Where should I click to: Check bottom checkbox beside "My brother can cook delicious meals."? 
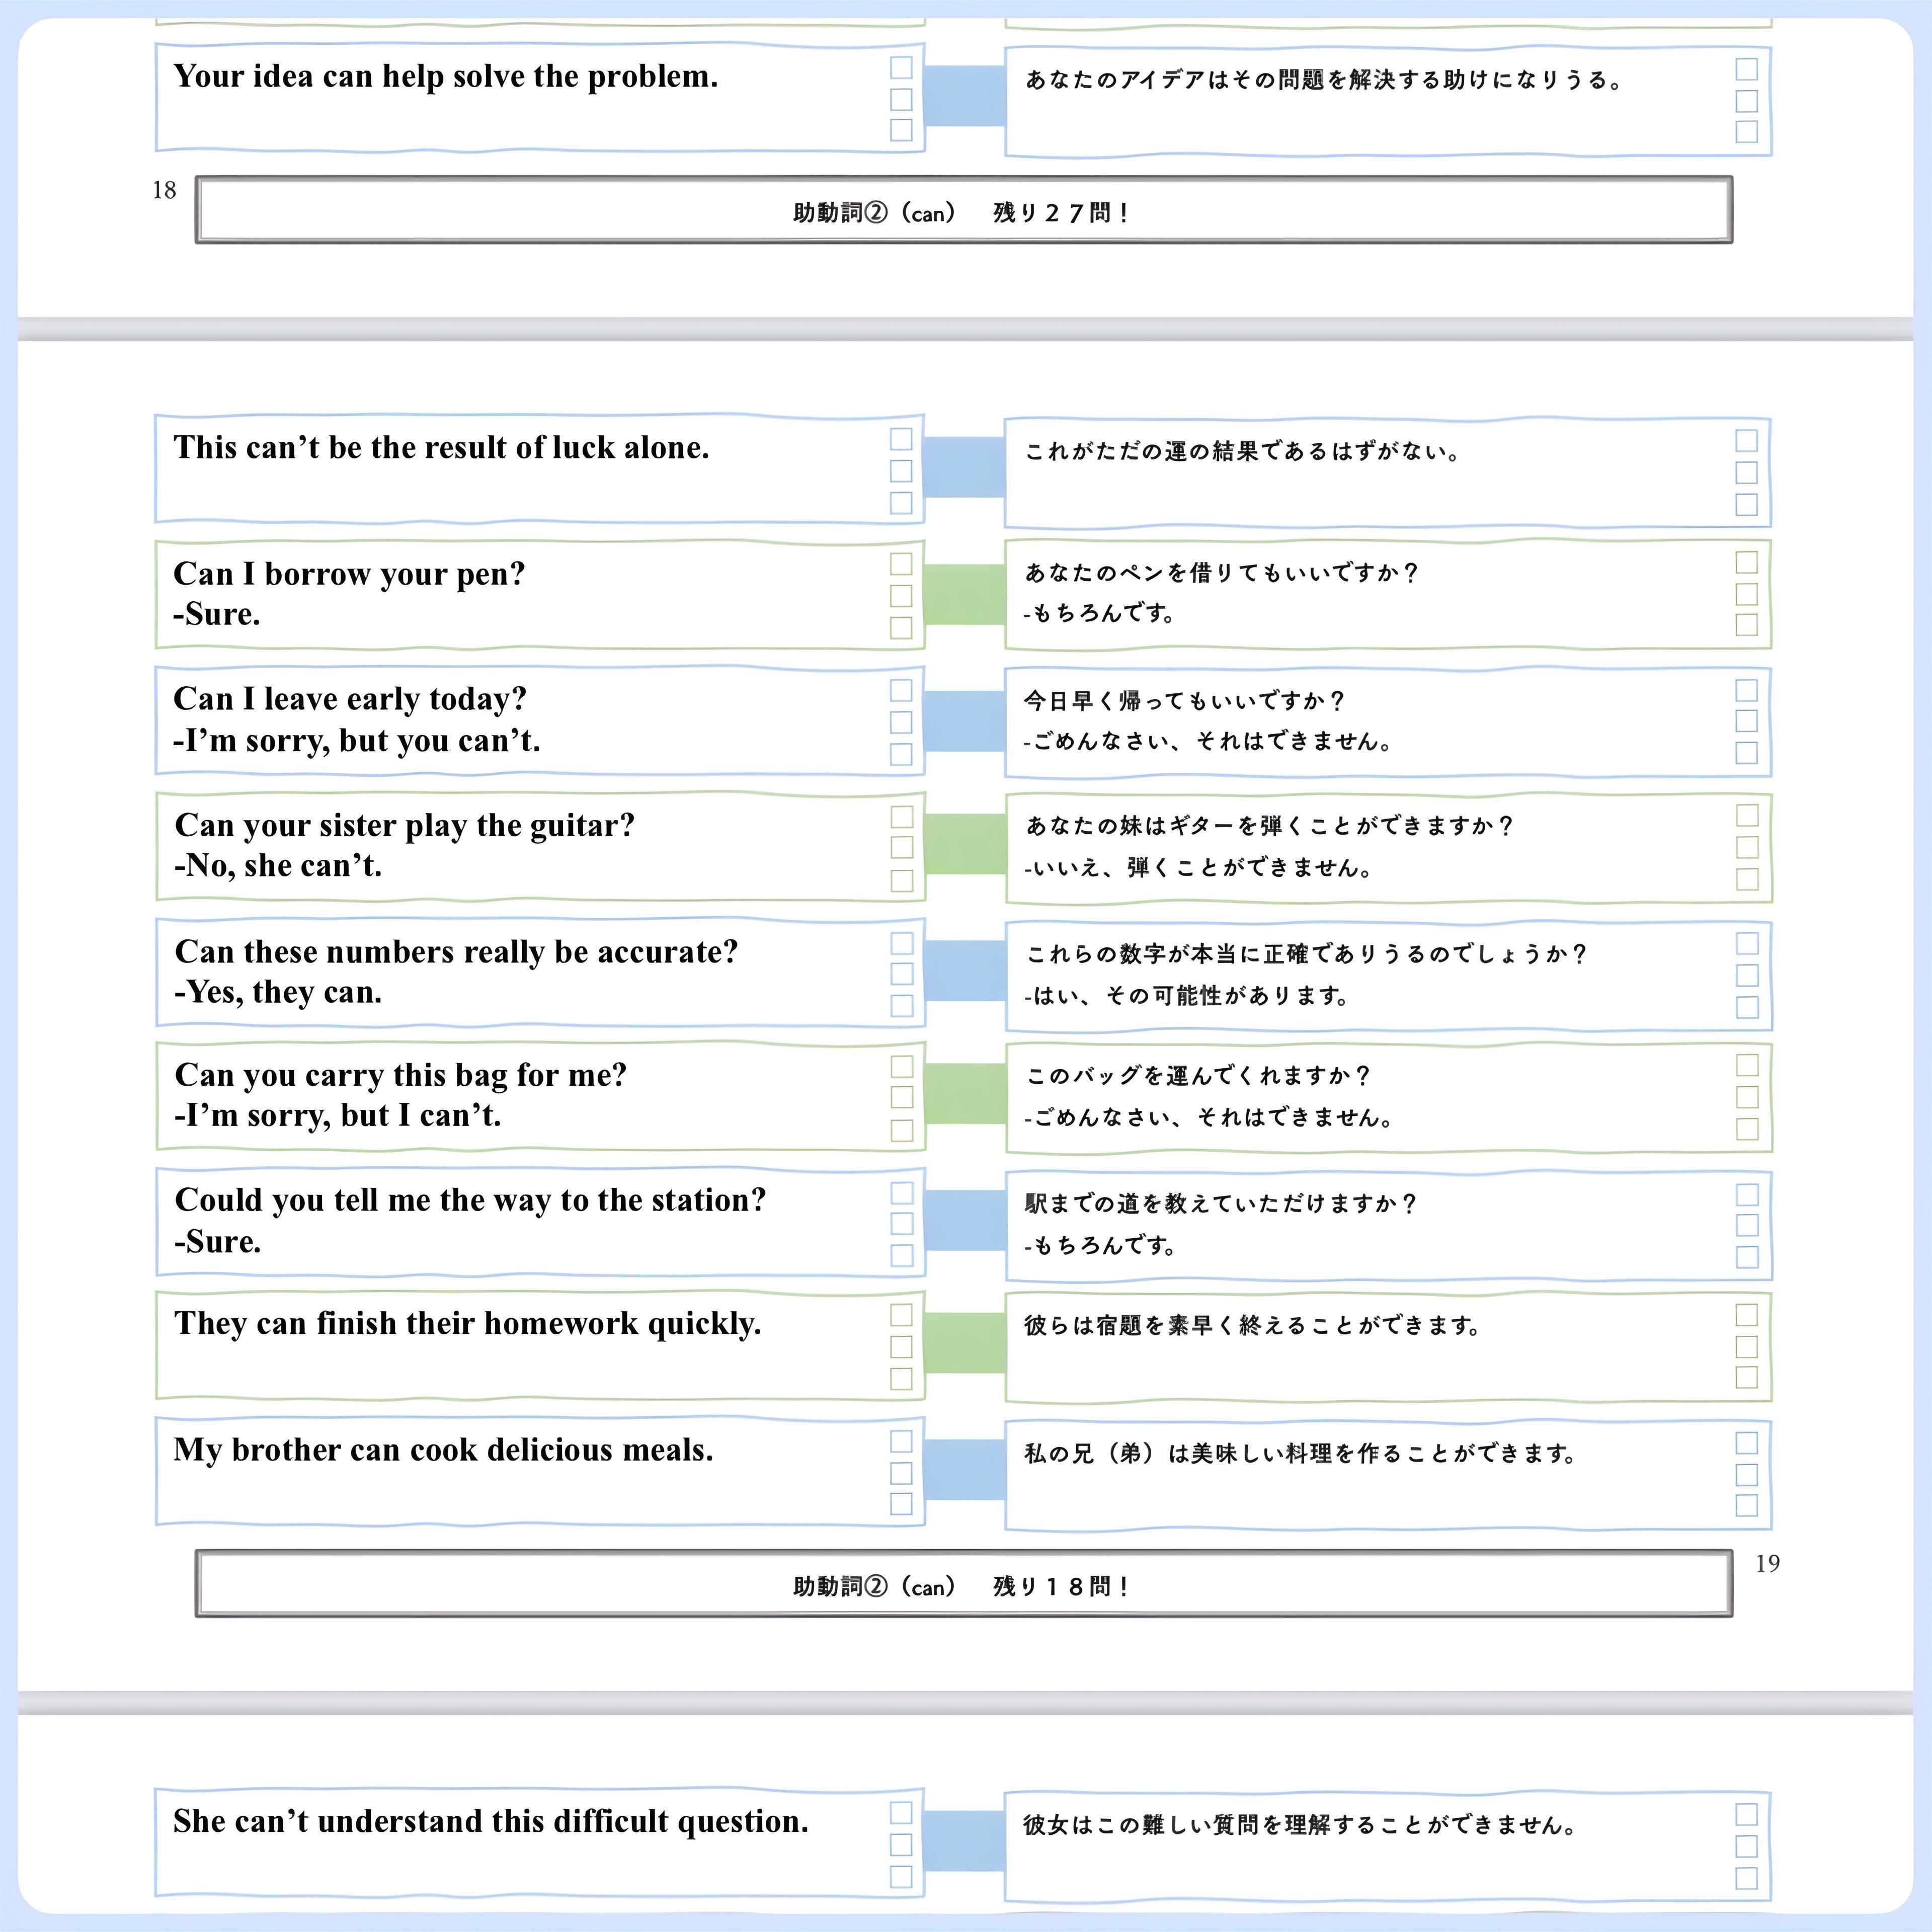[901, 1504]
